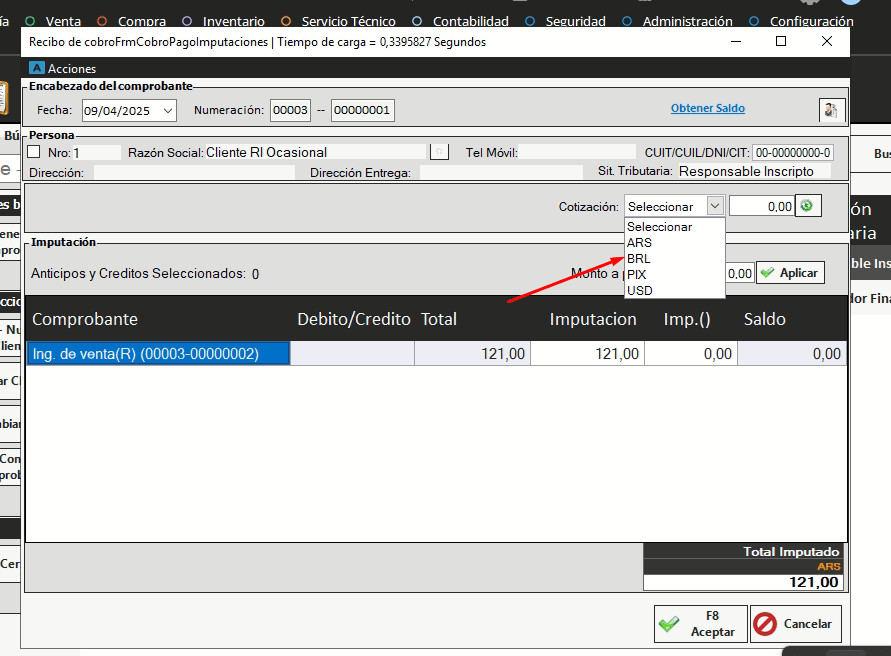Select BRL from the currency list
891x656 pixels.
click(639, 258)
